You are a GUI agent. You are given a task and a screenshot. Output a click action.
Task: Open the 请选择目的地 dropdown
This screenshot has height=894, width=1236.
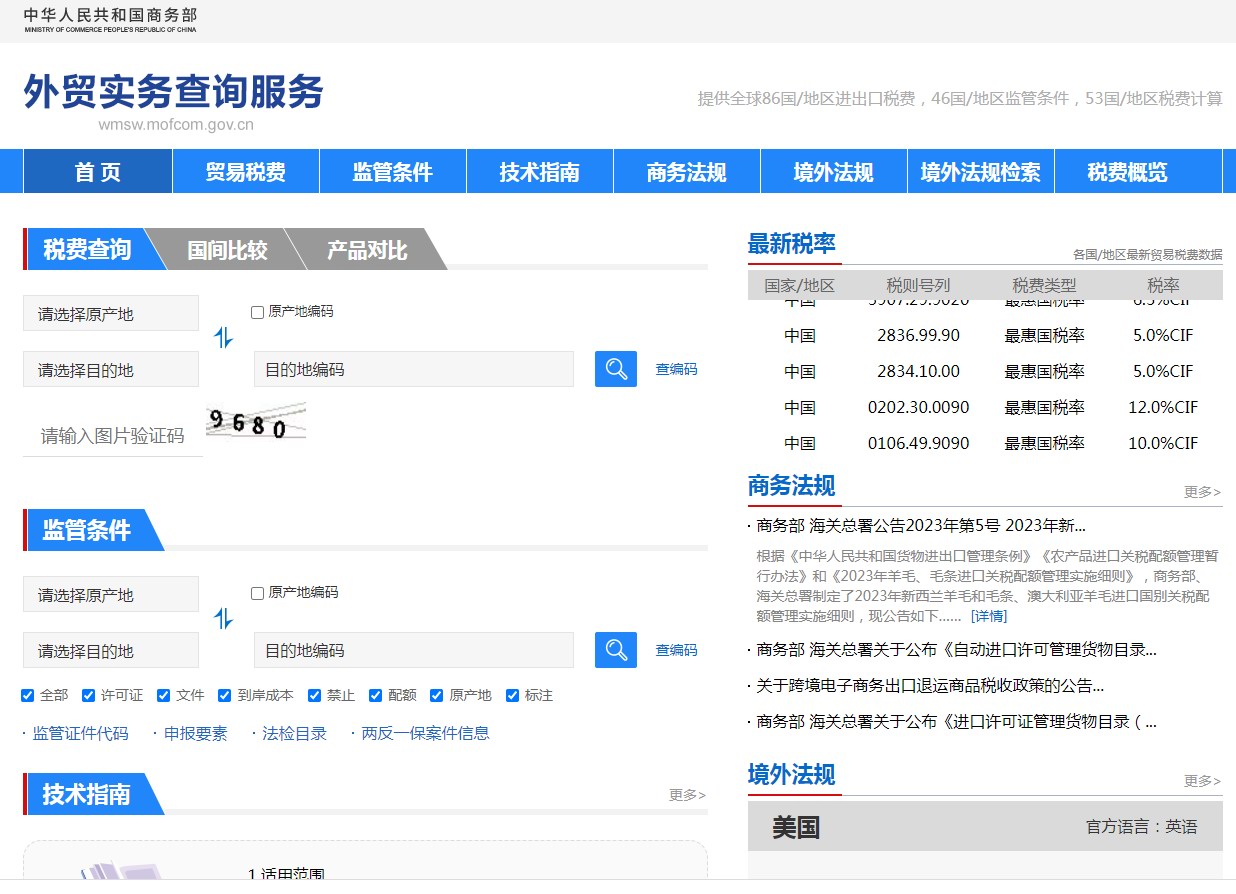tap(110, 369)
